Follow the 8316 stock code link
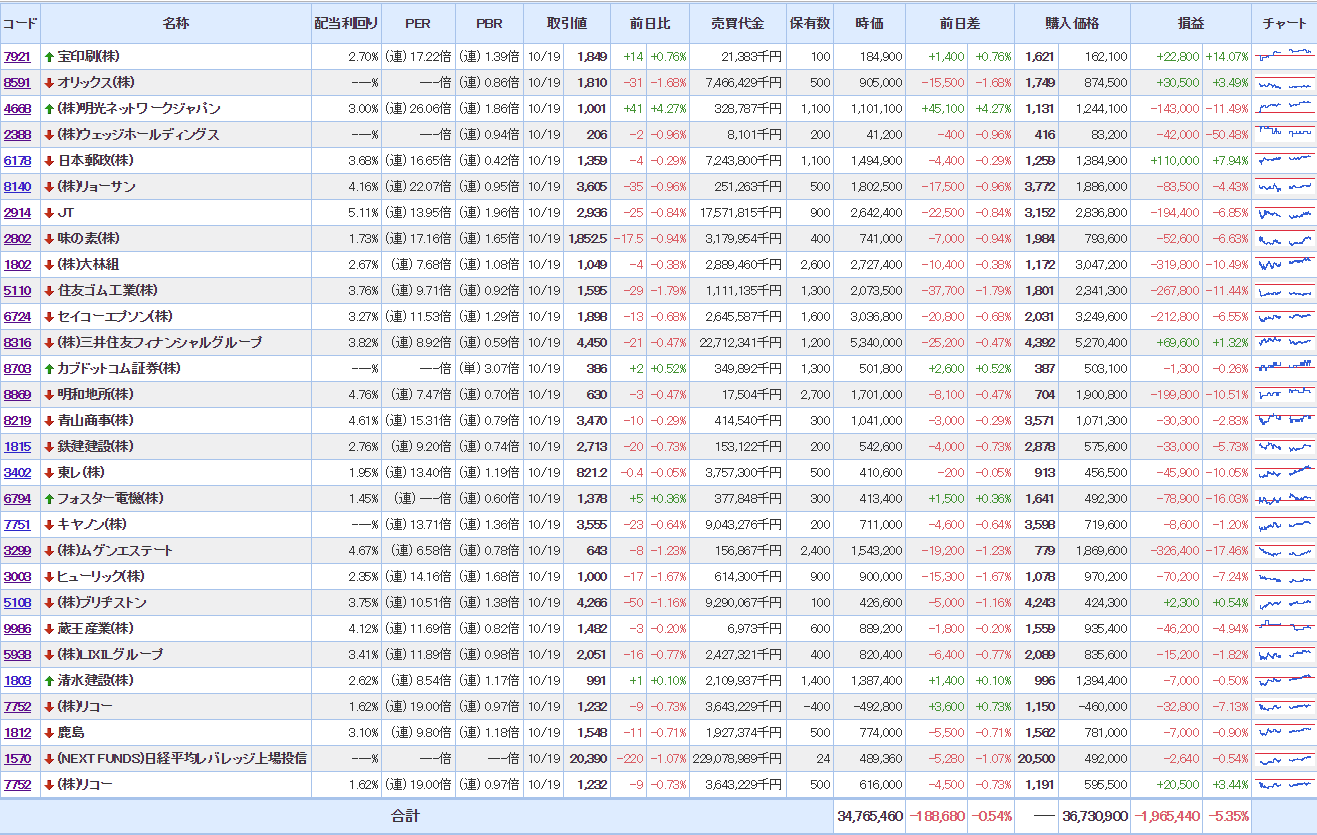The width and height of the screenshot is (1317, 835). point(17,343)
